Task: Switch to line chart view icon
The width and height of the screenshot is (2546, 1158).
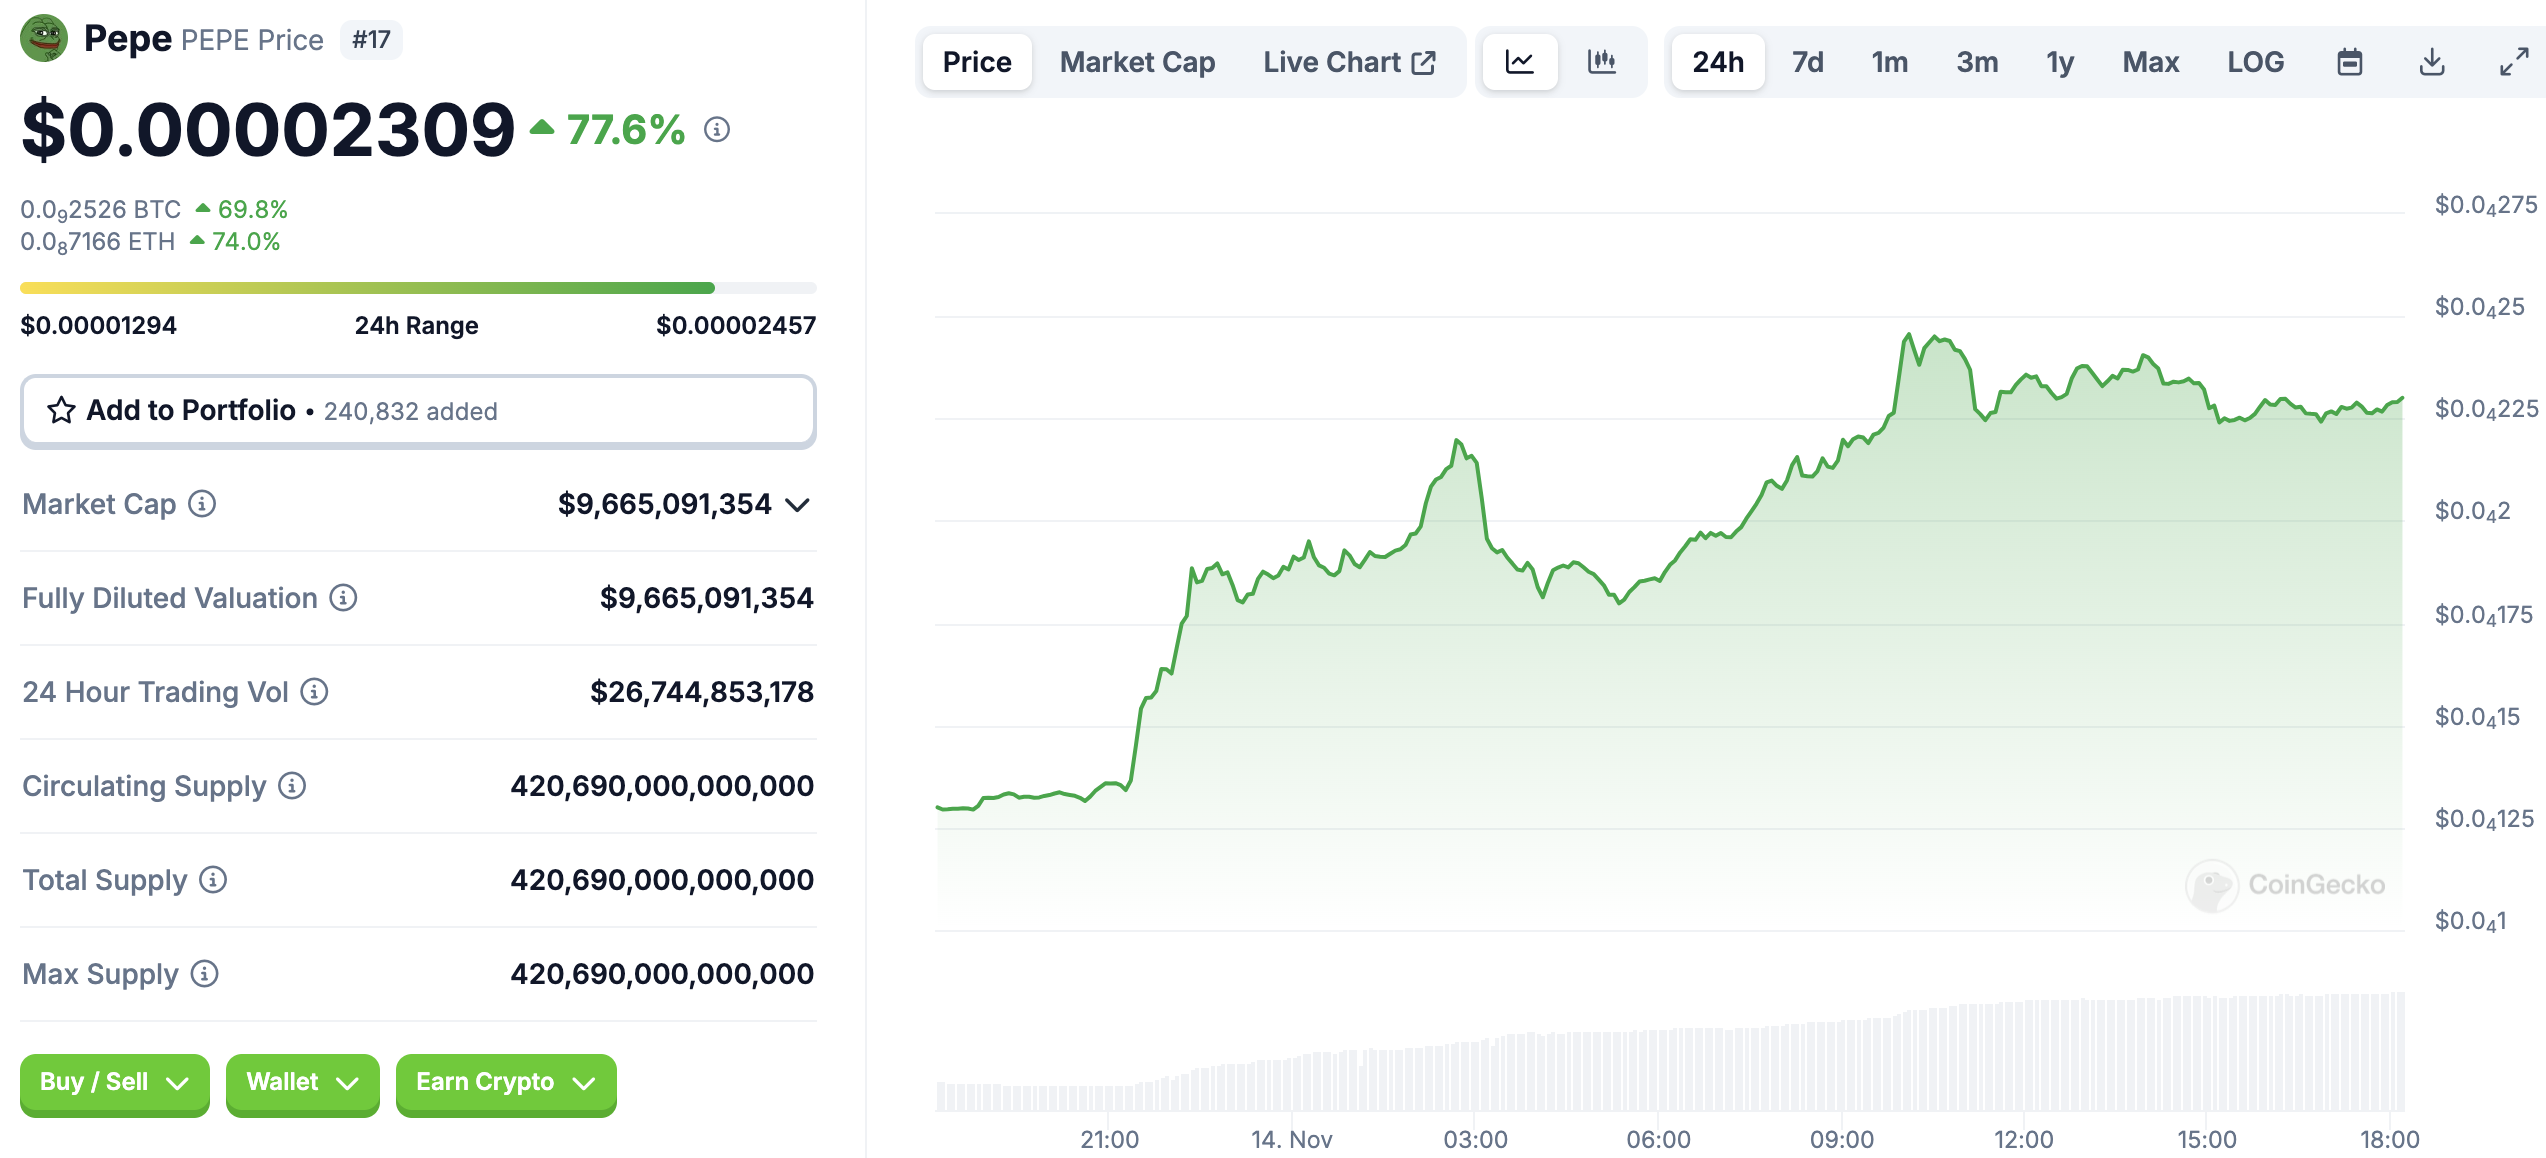Action: [1519, 62]
